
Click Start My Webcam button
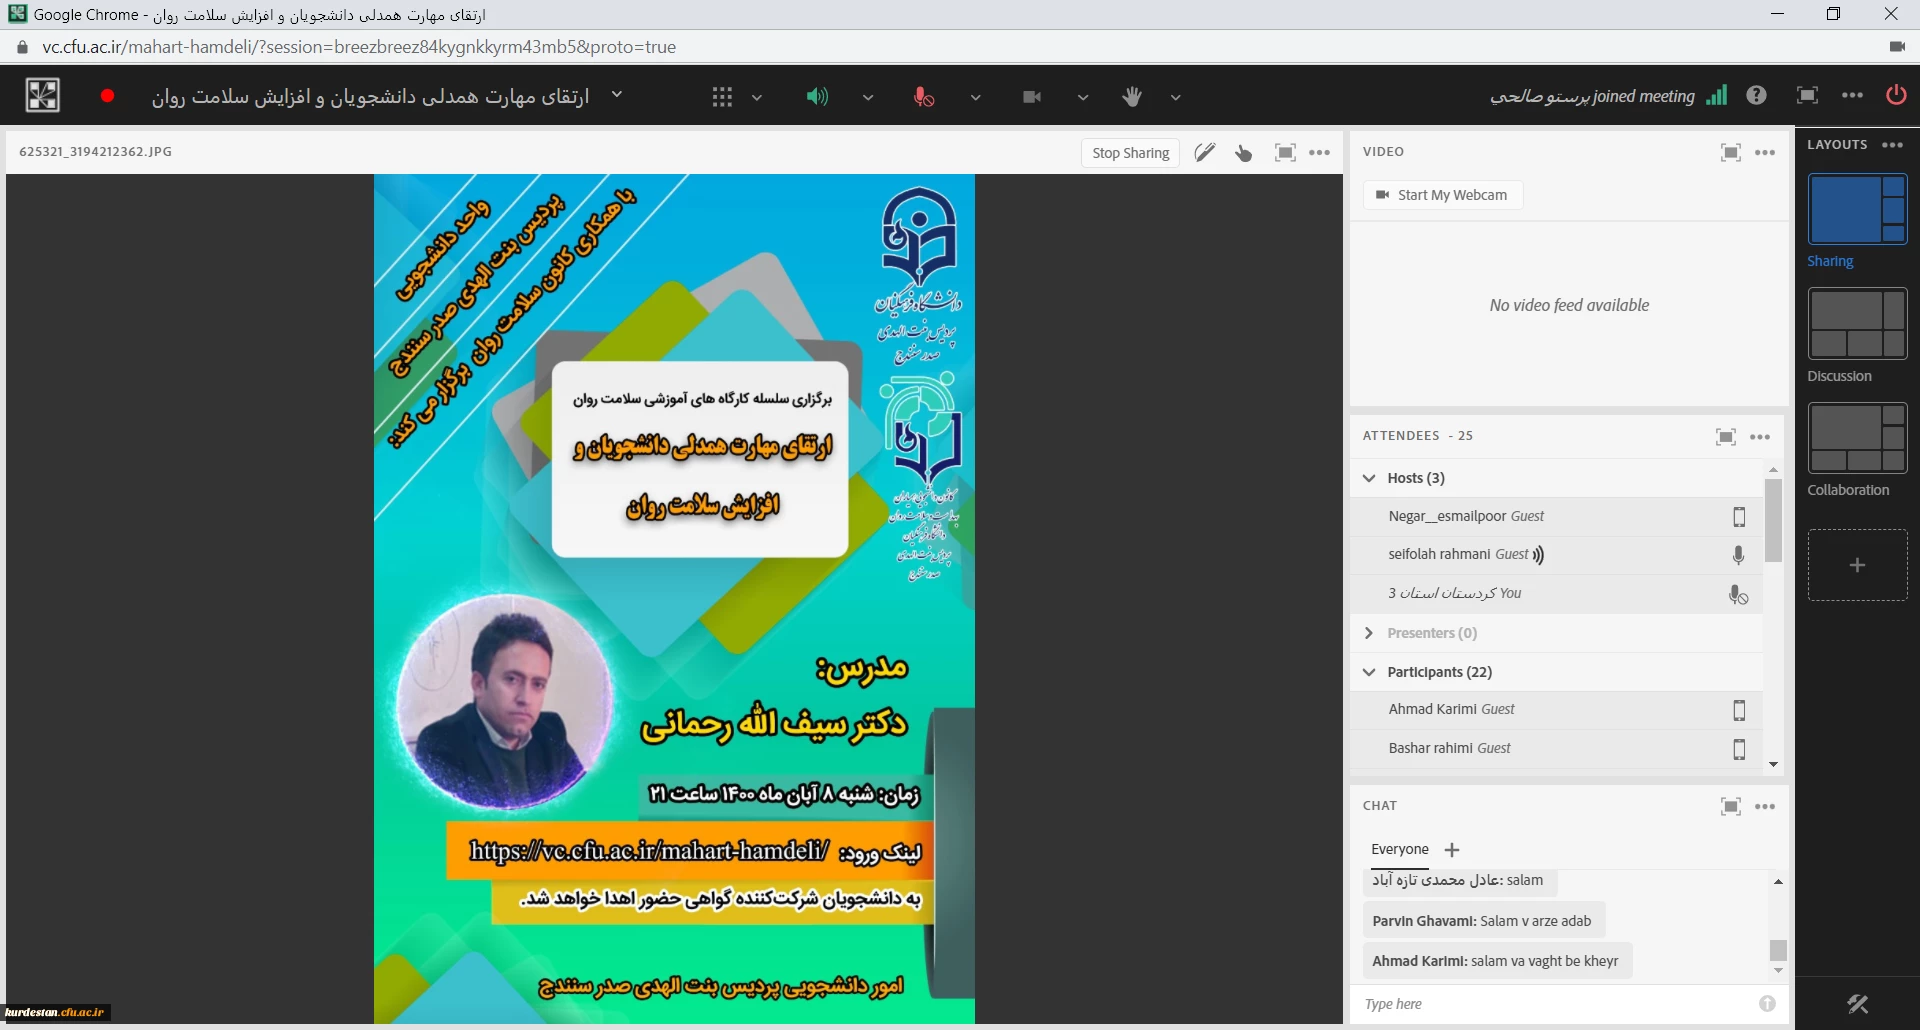click(1442, 195)
